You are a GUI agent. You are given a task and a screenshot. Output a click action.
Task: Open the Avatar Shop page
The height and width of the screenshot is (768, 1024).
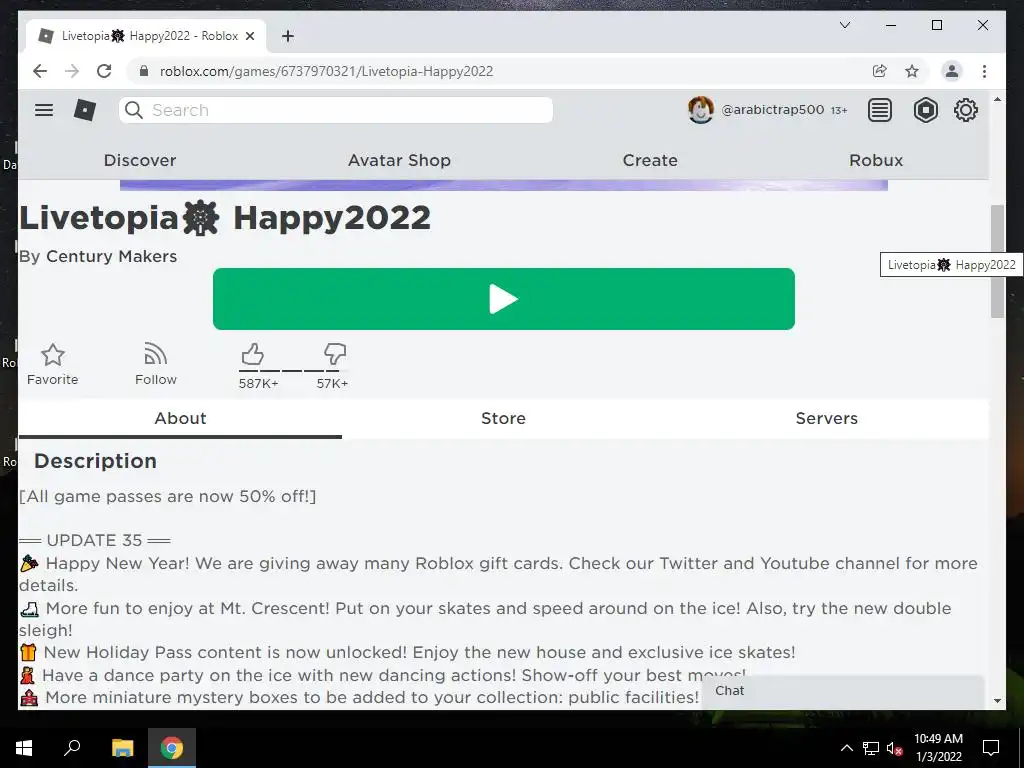[399, 160]
